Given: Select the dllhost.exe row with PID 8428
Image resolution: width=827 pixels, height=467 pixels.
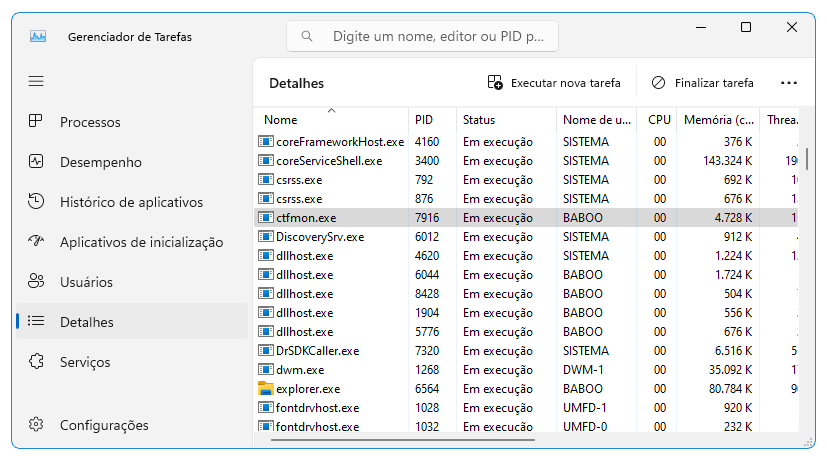Looking at the screenshot, I should click(x=526, y=293).
